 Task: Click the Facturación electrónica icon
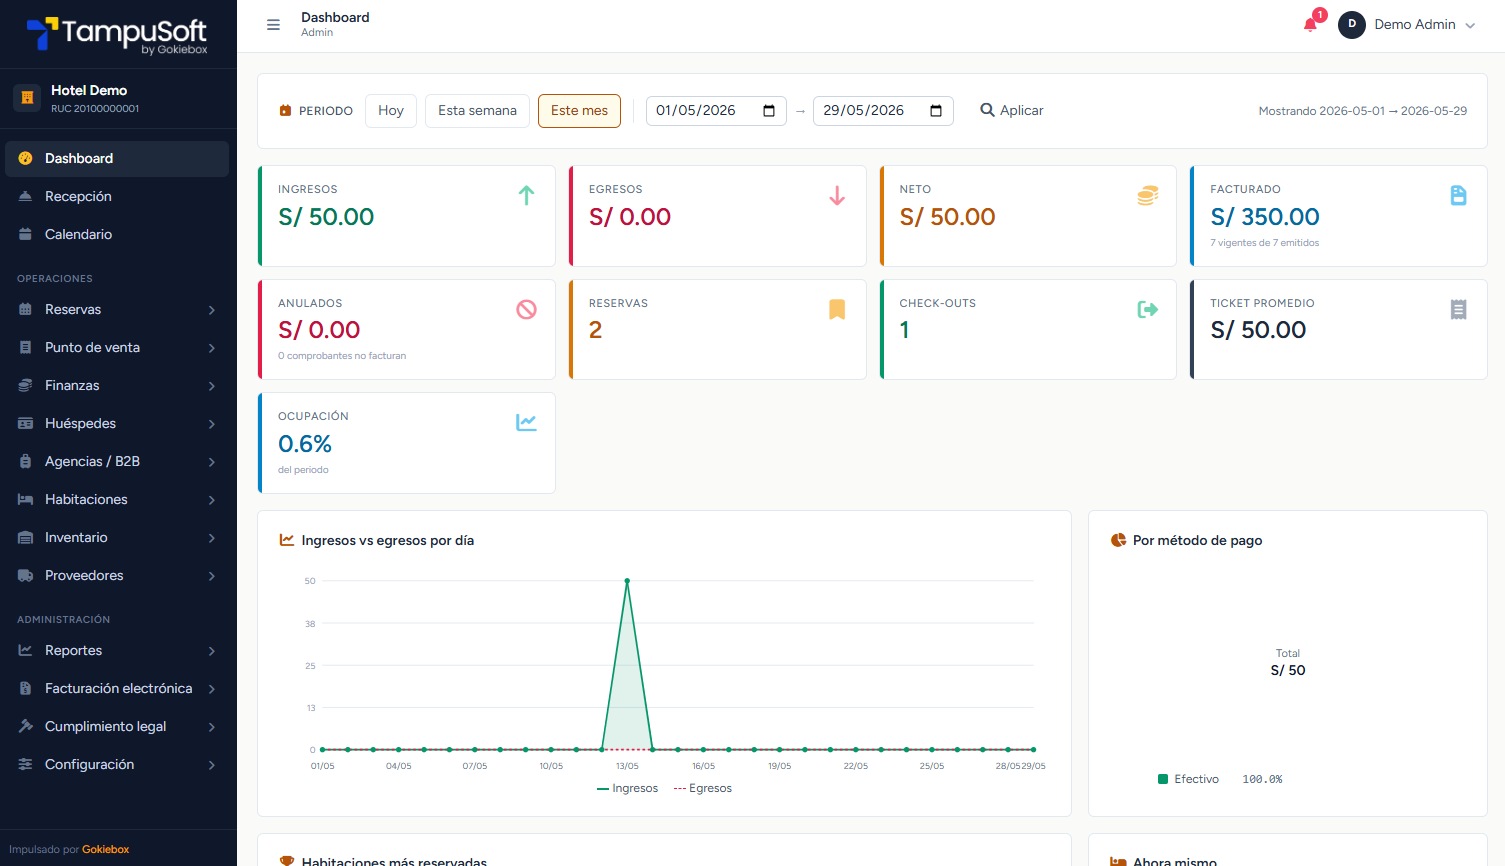(x=26, y=688)
